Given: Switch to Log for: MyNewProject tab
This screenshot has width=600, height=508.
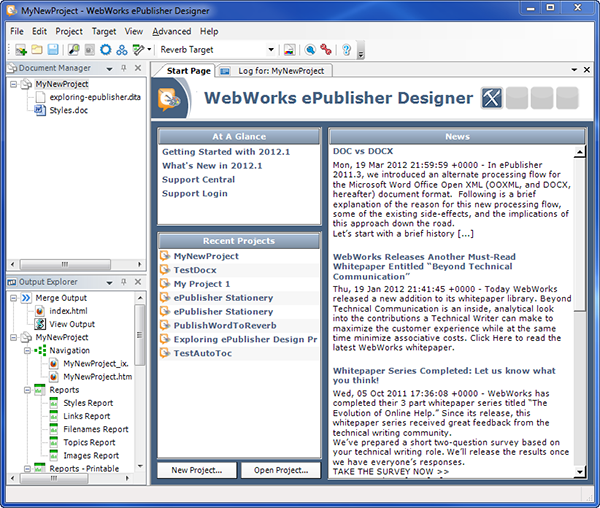Looking at the screenshot, I should click(274, 71).
